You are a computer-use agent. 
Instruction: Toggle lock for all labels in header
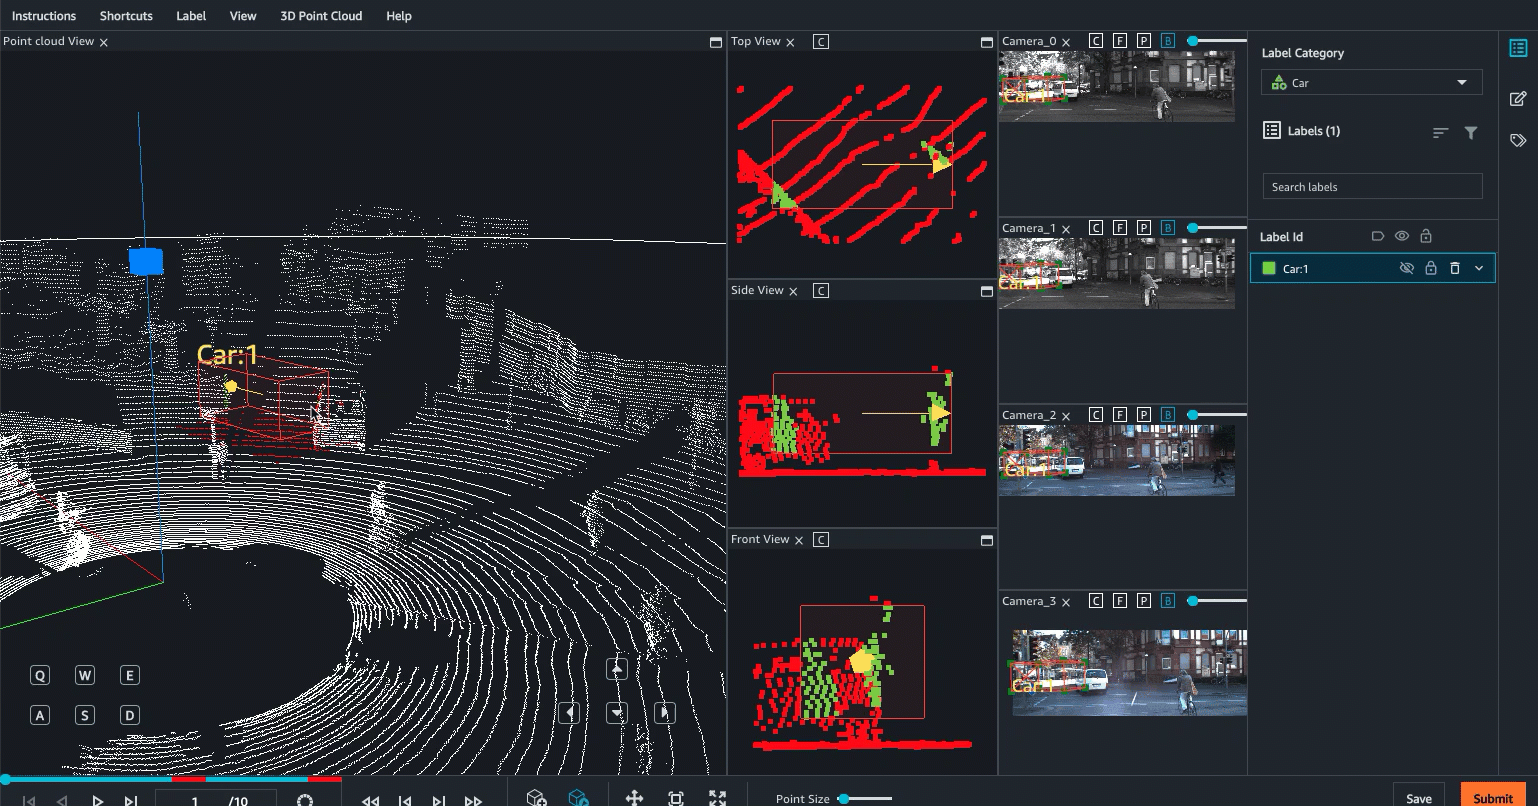pos(1426,237)
